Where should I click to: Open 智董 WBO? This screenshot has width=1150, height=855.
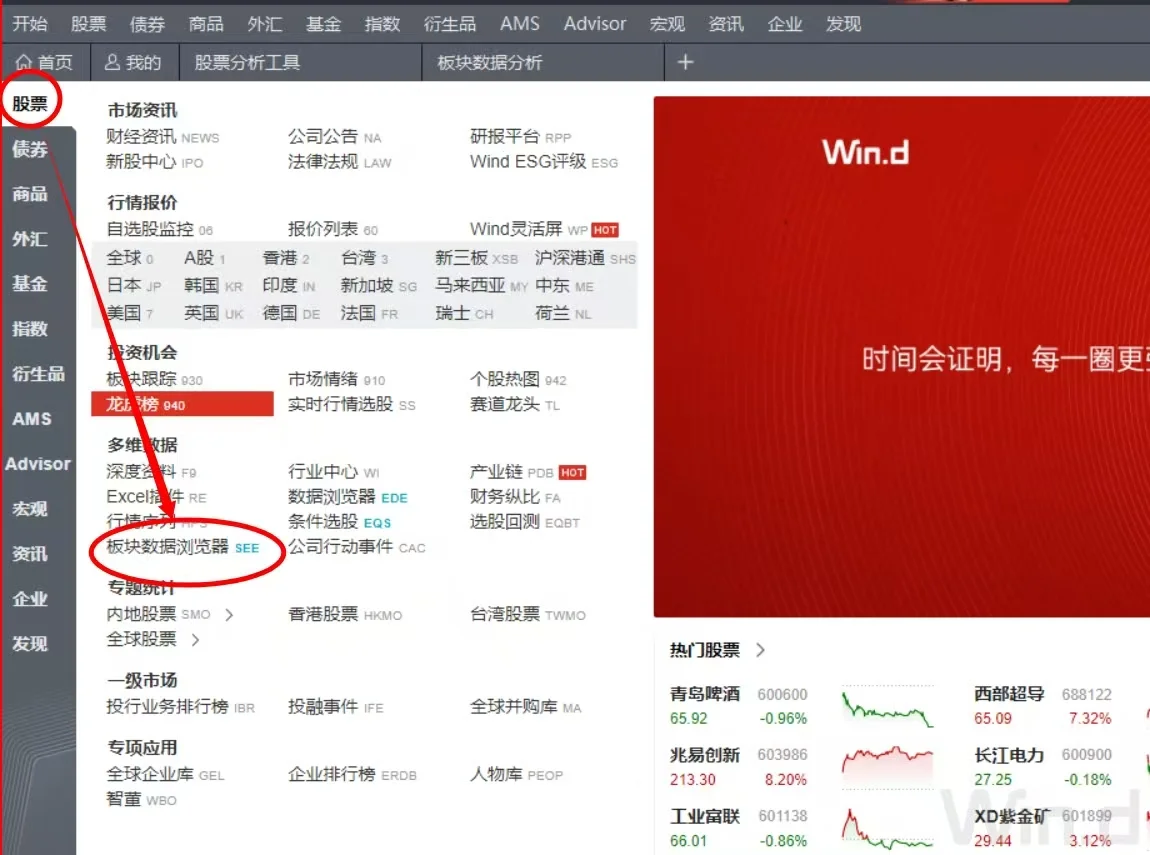tap(142, 799)
